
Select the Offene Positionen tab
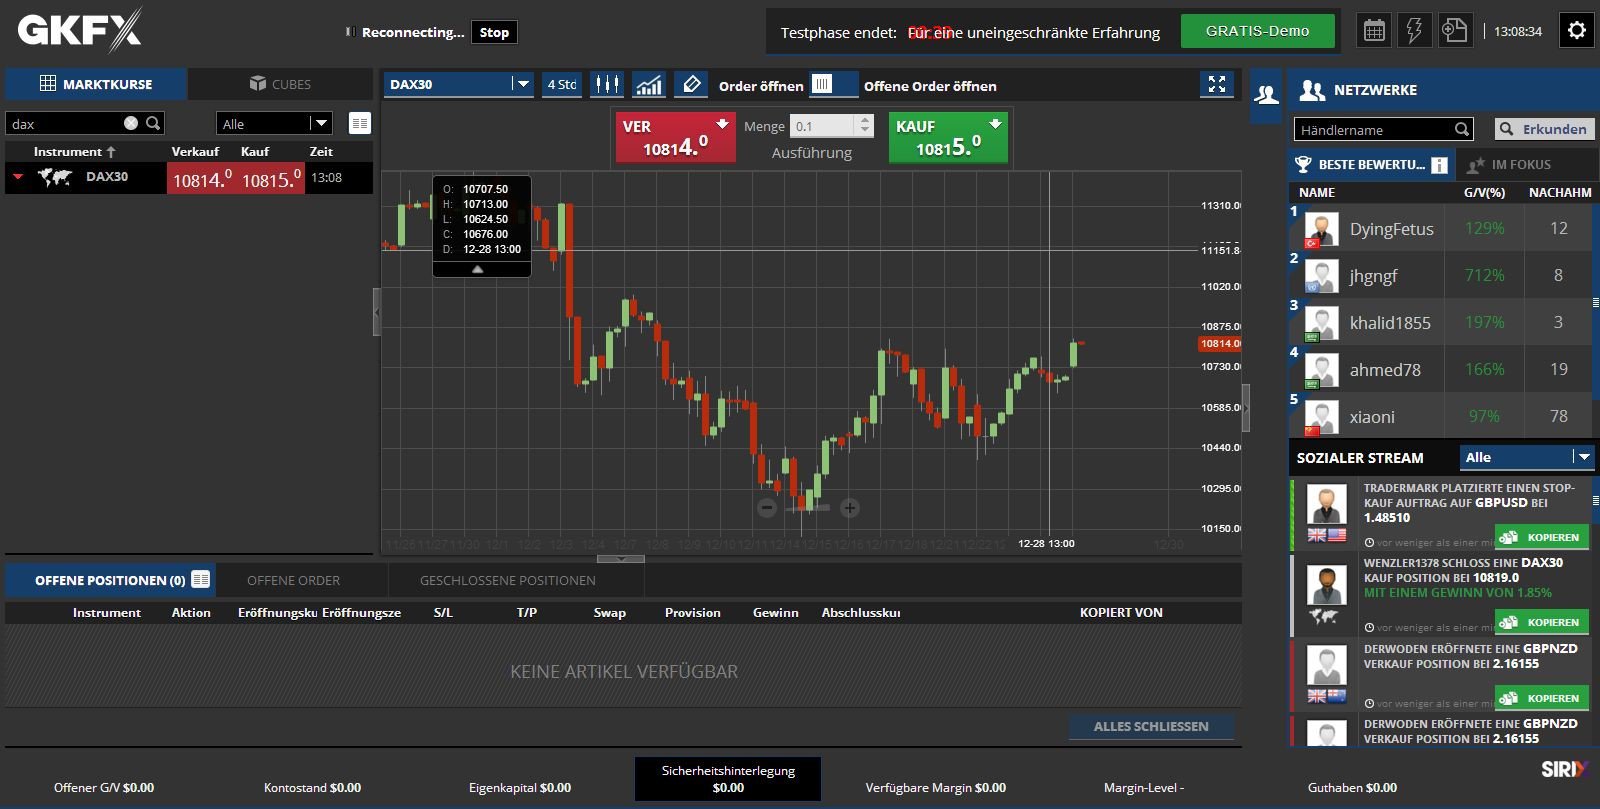[x=110, y=580]
